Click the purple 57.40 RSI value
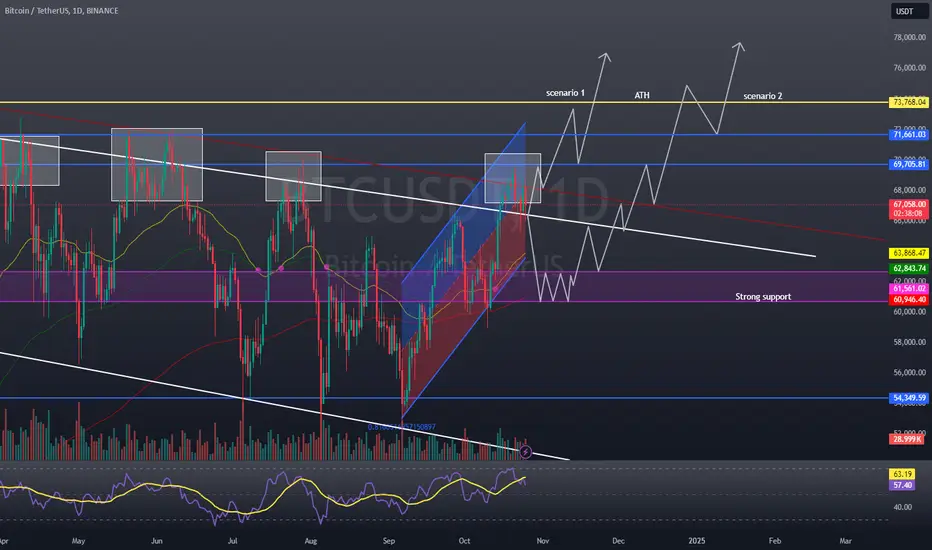This screenshot has width=932, height=550. point(902,485)
